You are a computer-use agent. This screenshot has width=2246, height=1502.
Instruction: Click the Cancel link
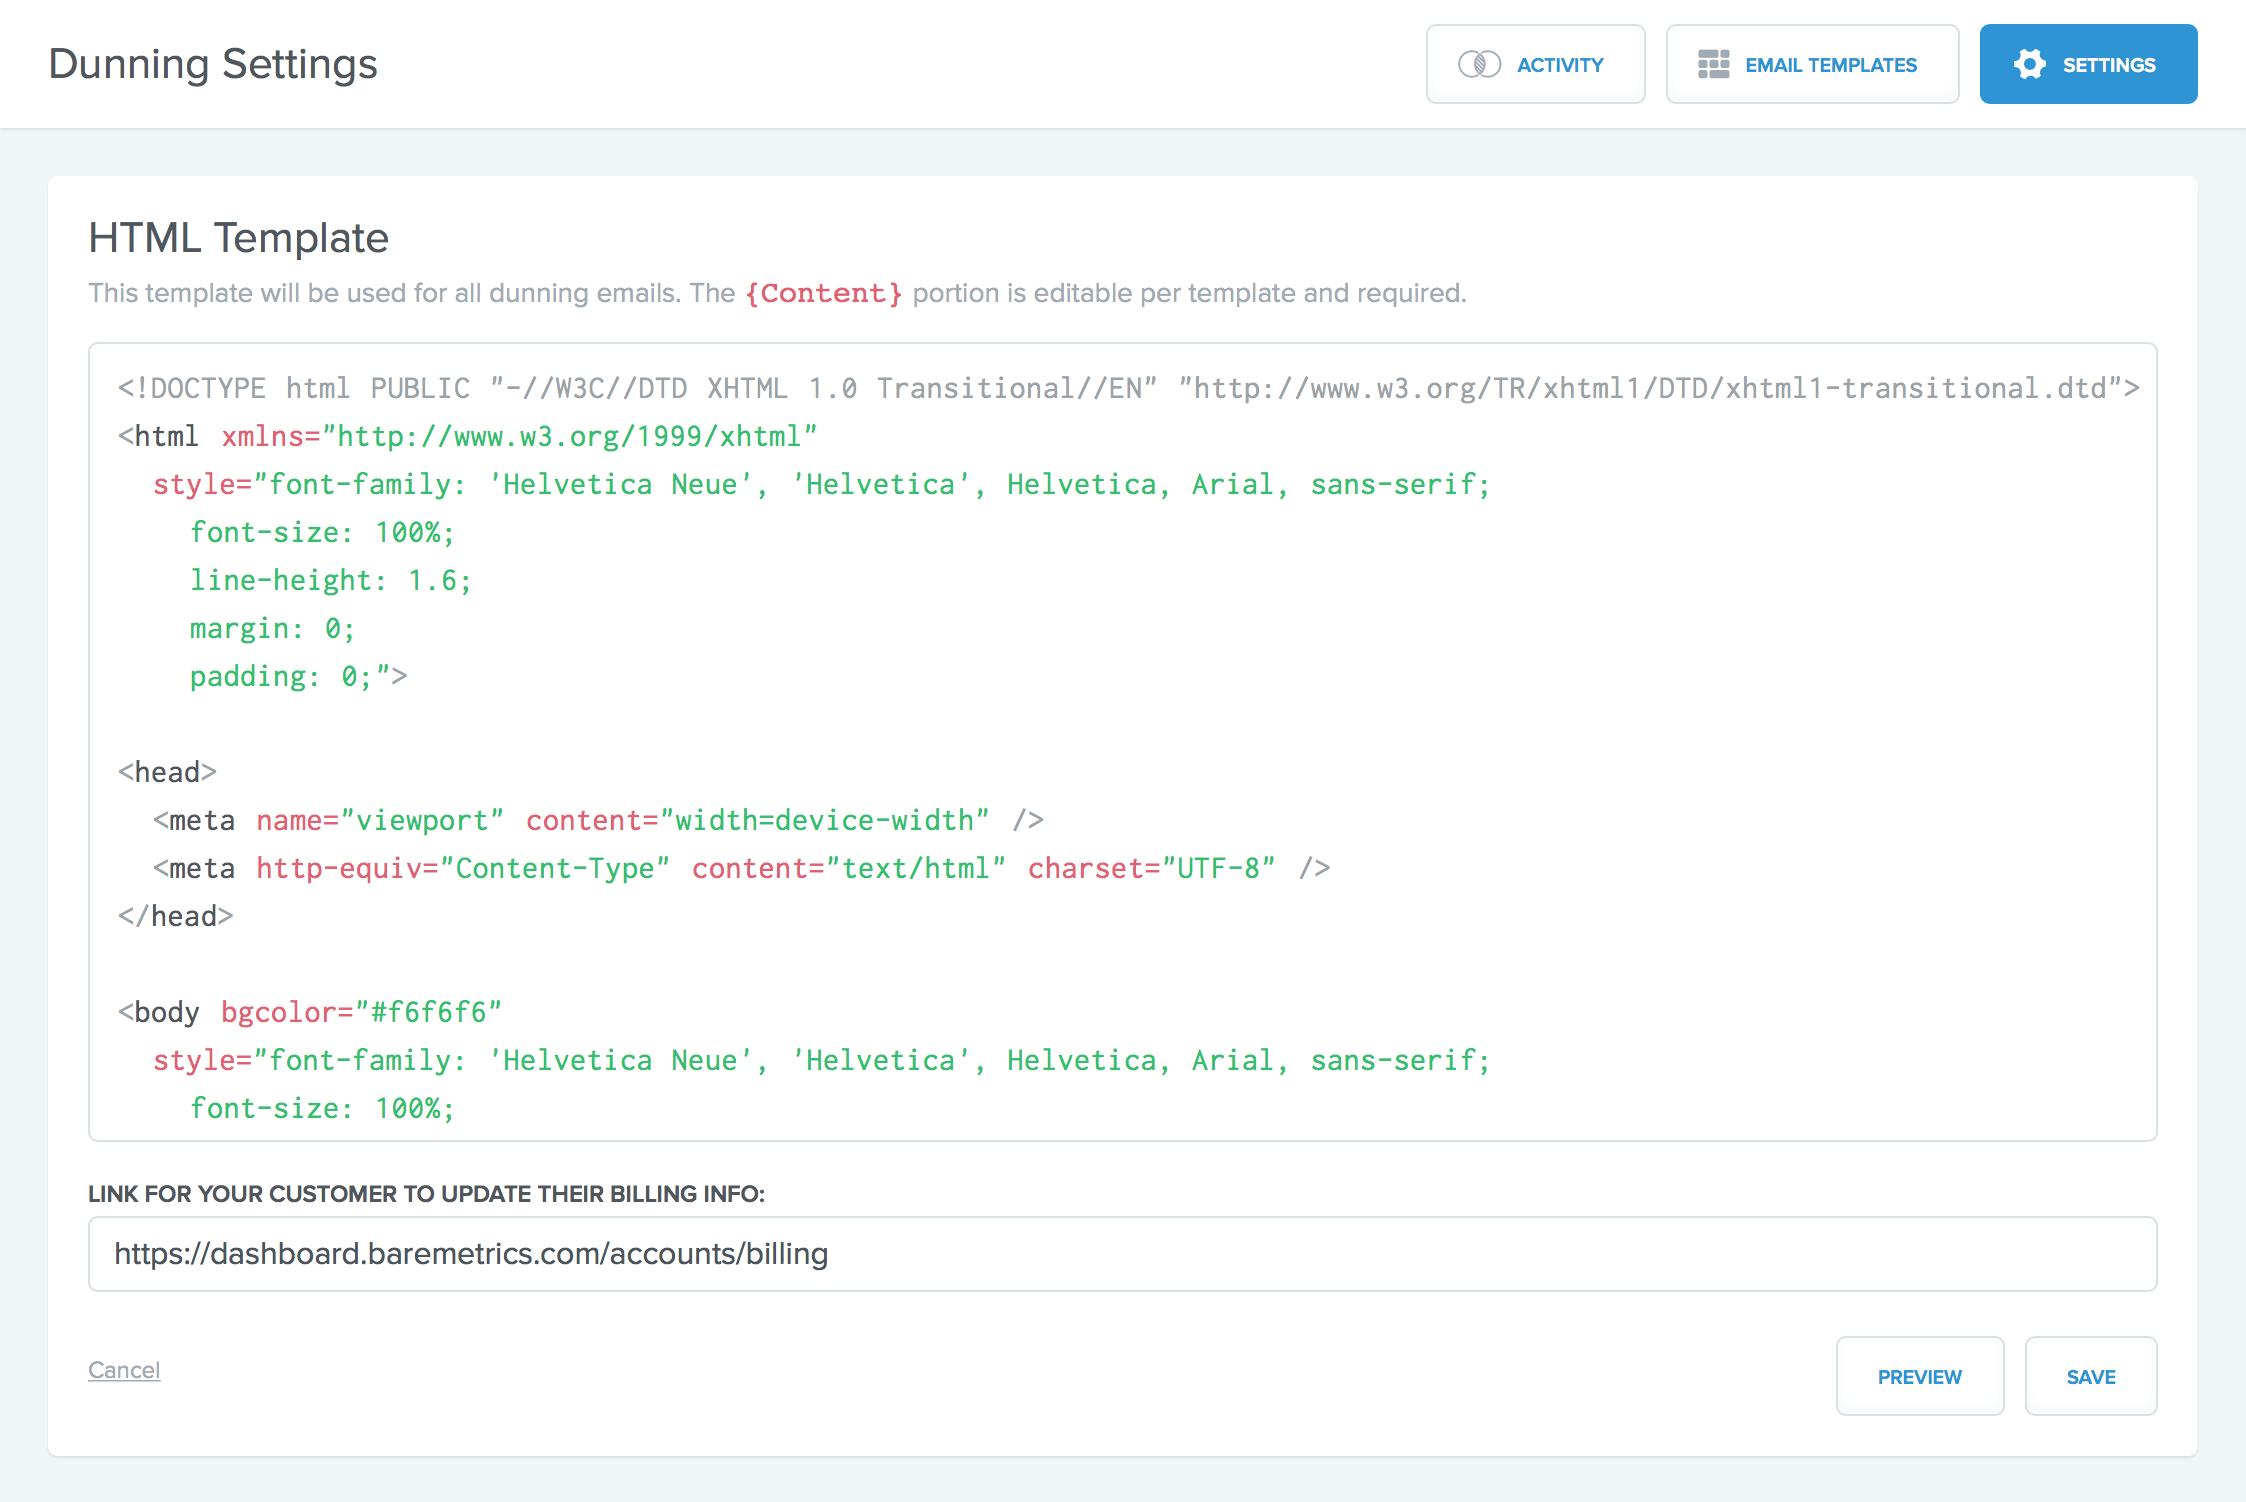pyautogui.click(x=124, y=1370)
